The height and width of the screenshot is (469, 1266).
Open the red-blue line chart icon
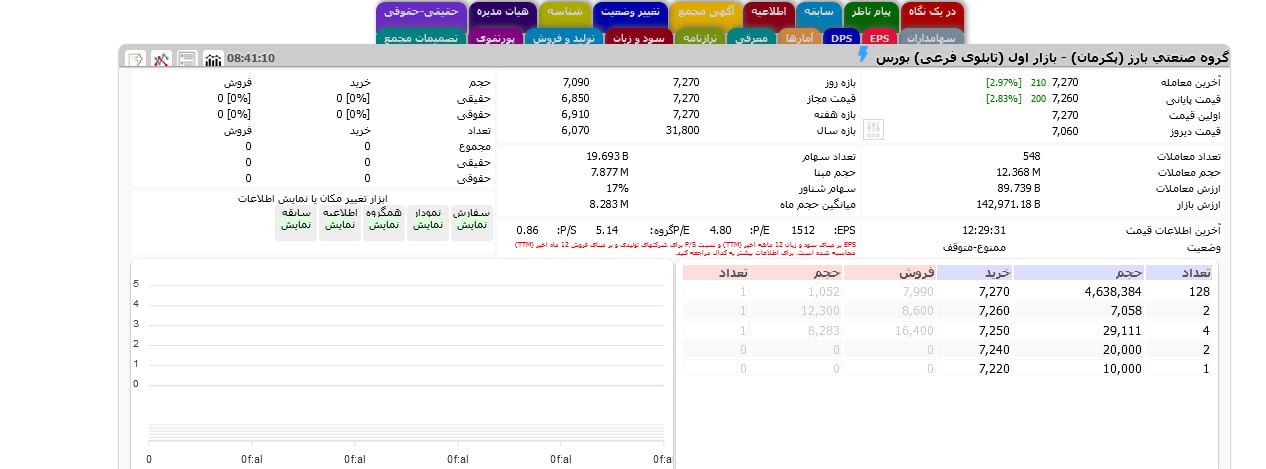click(x=161, y=59)
